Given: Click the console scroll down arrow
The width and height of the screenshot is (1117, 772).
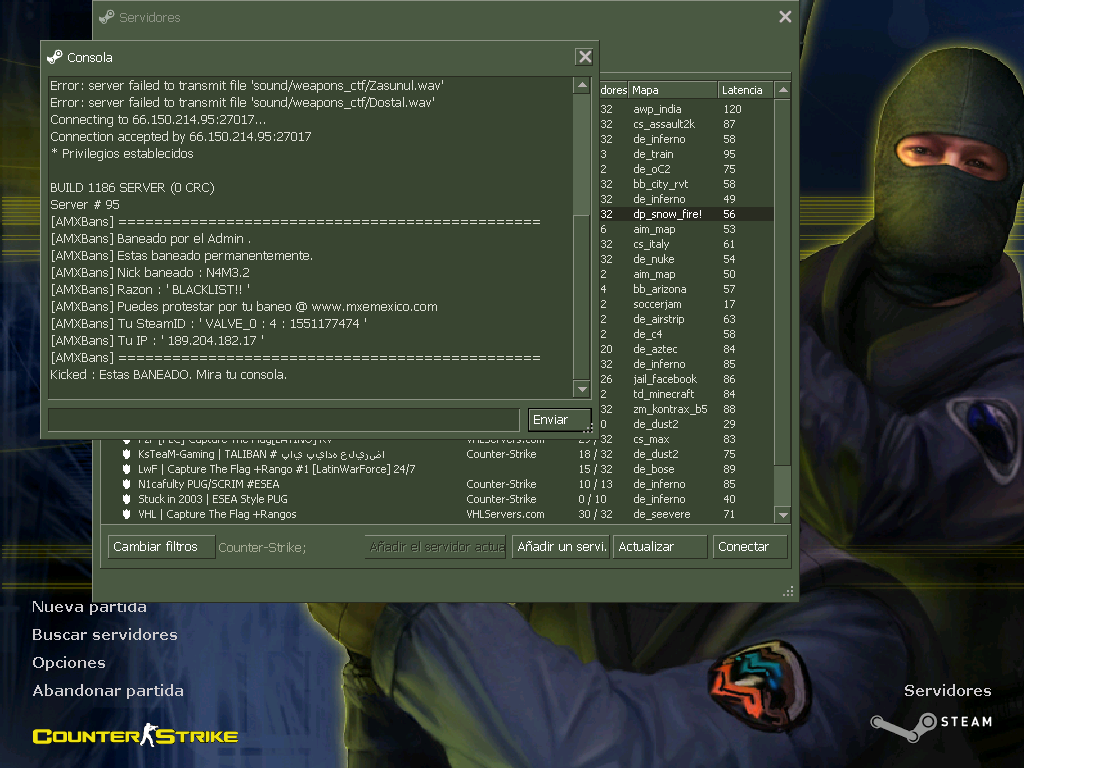Looking at the screenshot, I should point(582,390).
